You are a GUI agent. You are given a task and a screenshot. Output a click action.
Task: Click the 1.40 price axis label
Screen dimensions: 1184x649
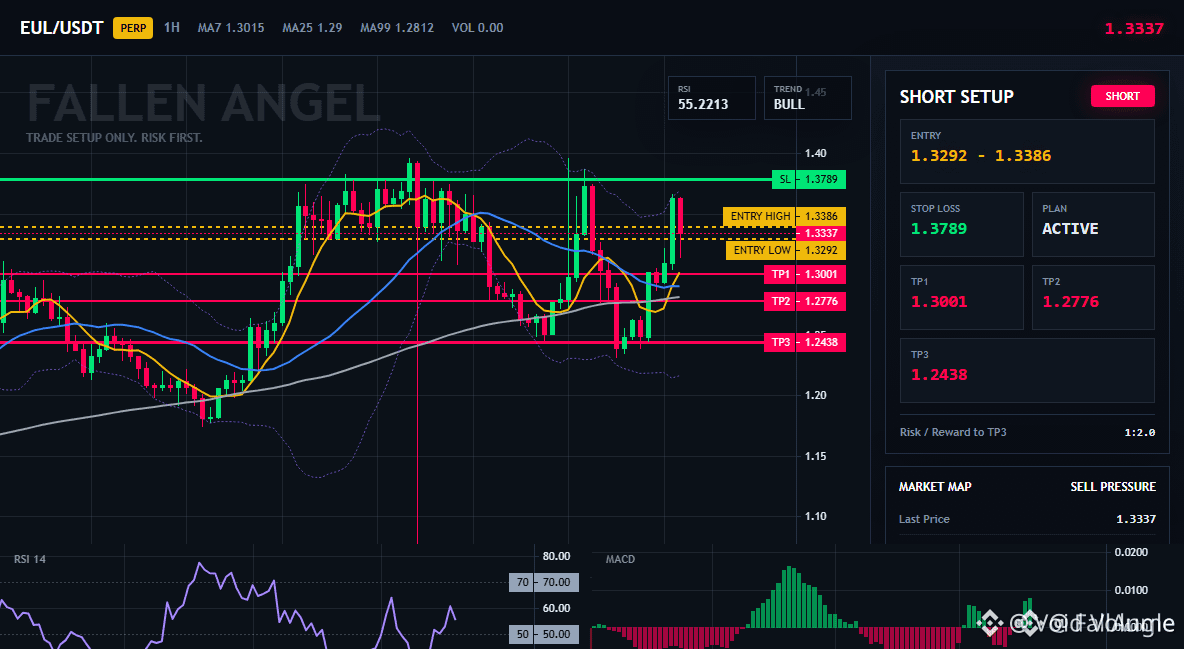[x=816, y=153]
